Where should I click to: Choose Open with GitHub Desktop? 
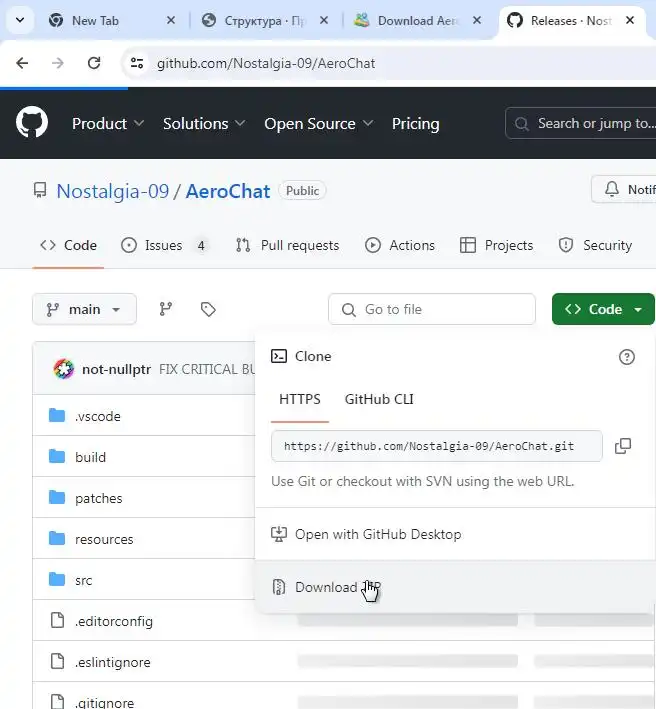click(x=455, y=534)
